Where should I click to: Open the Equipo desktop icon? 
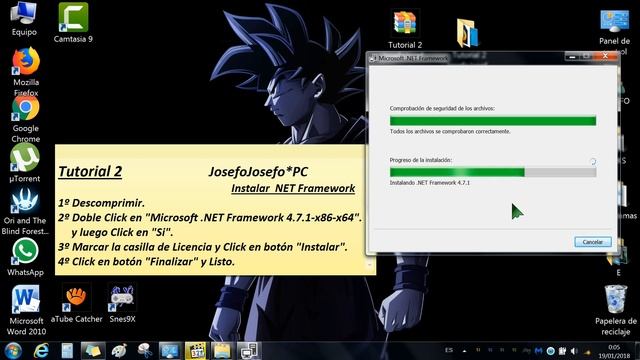pyautogui.click(x=24, y=18)
